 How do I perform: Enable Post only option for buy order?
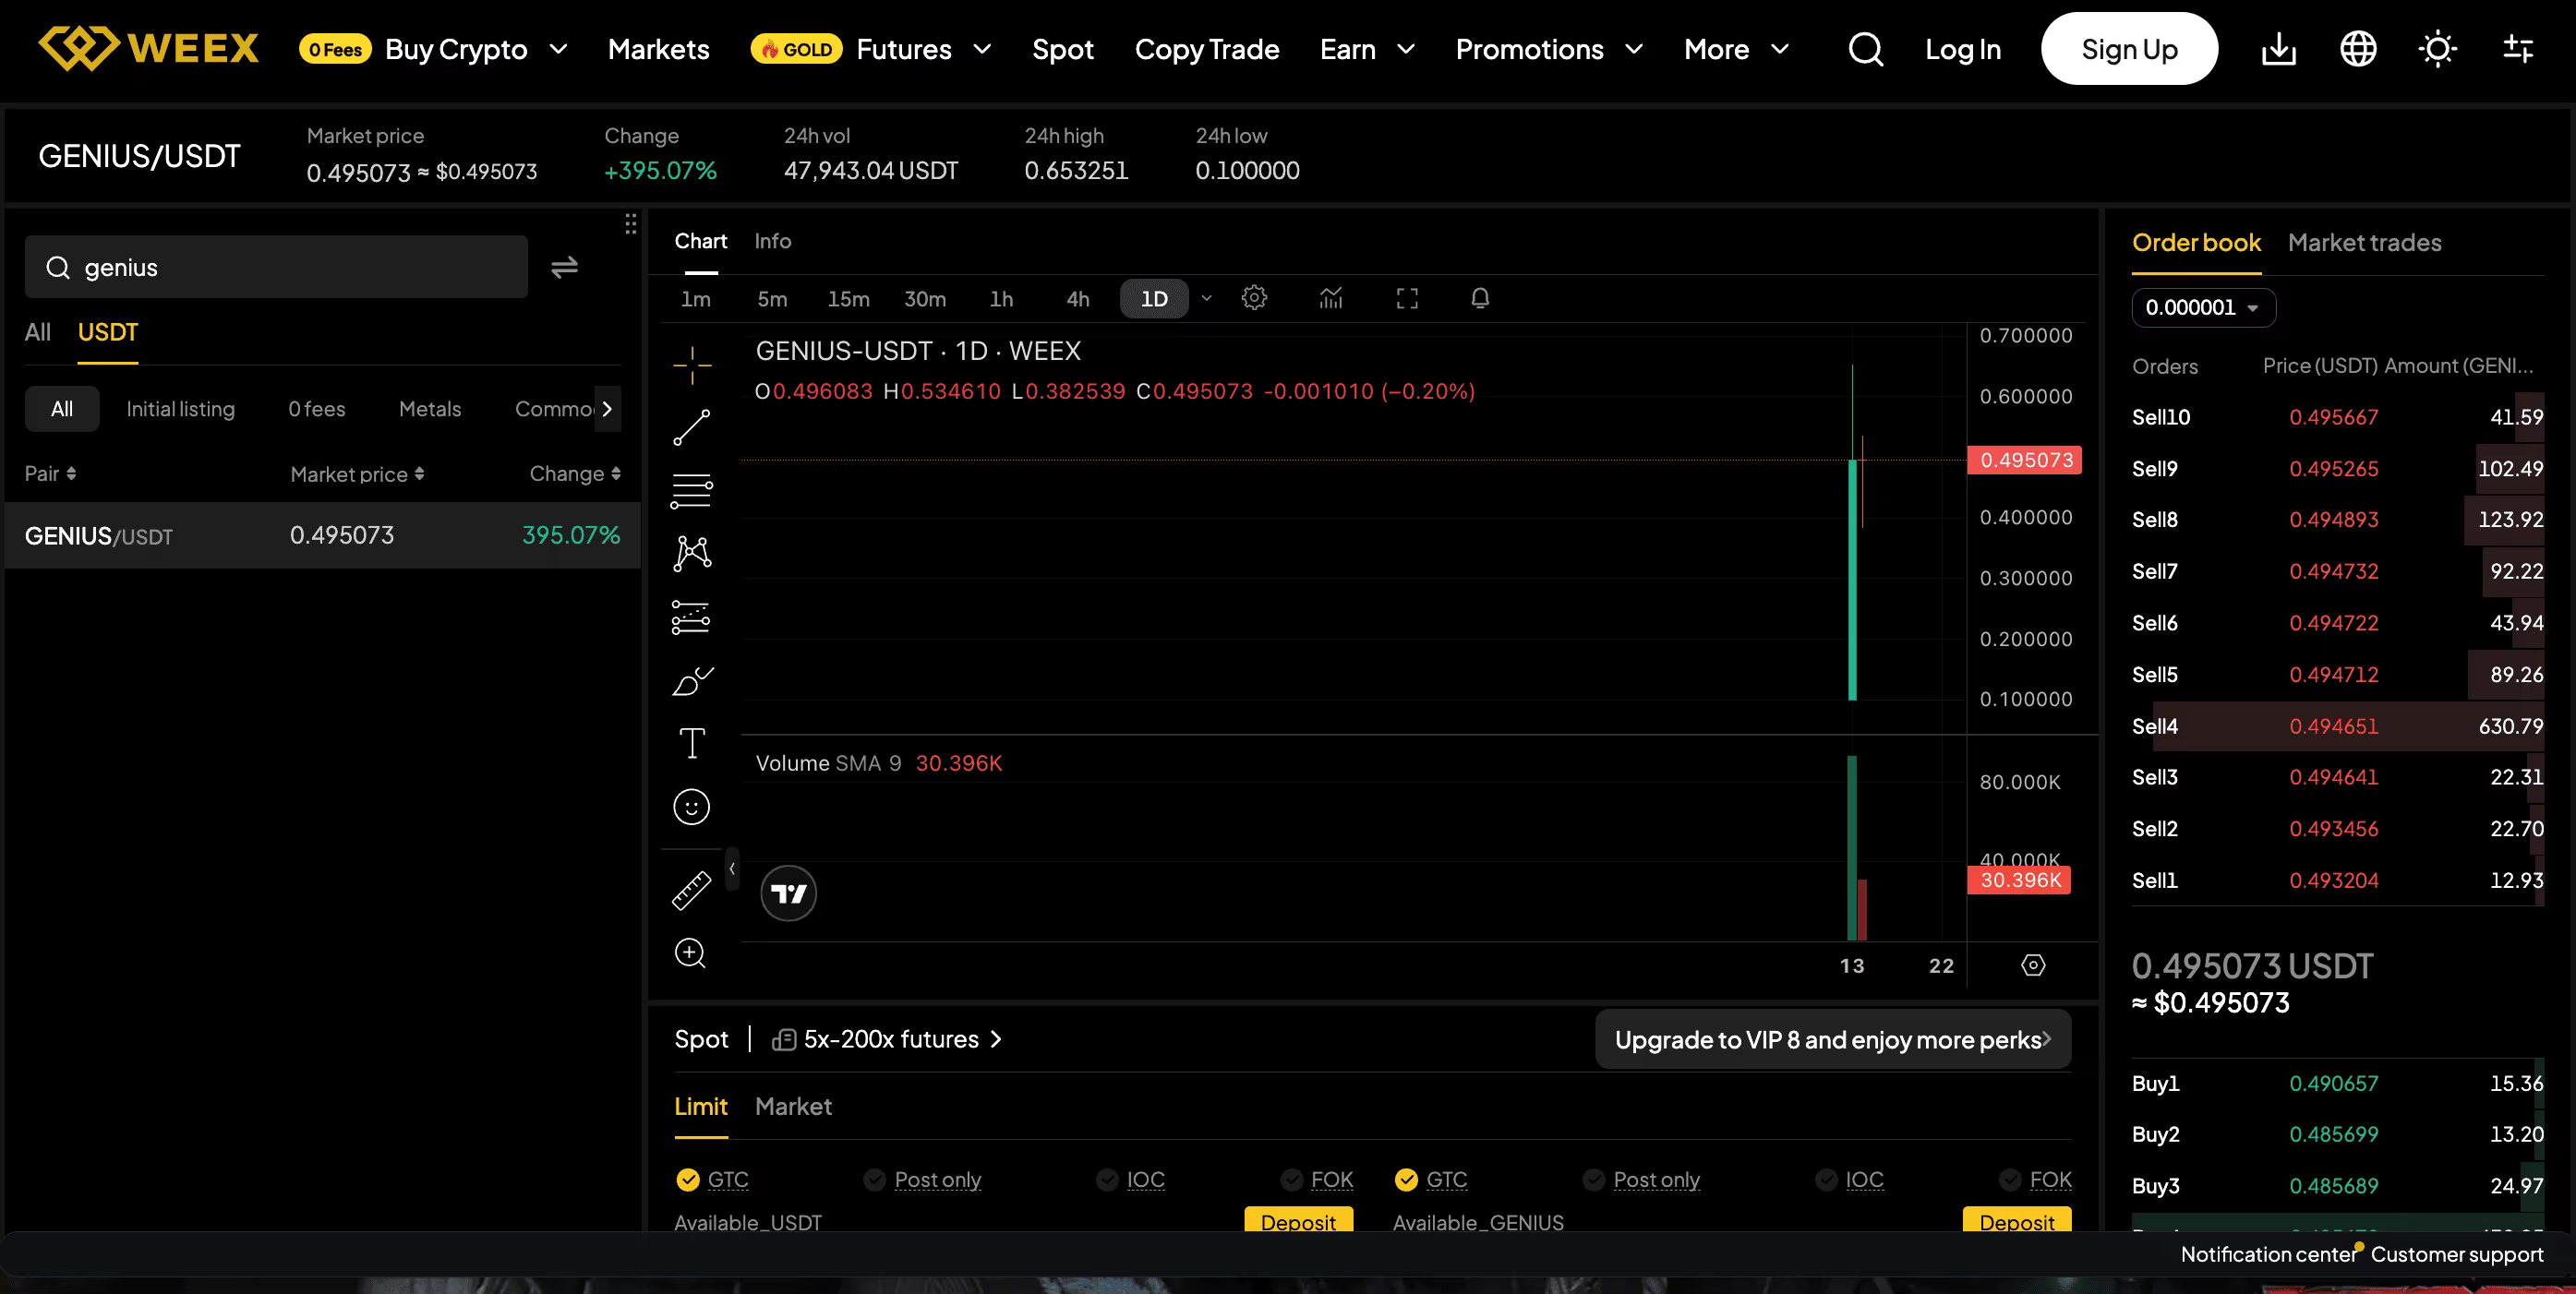pyautogui.click(x=922, y=1180)
